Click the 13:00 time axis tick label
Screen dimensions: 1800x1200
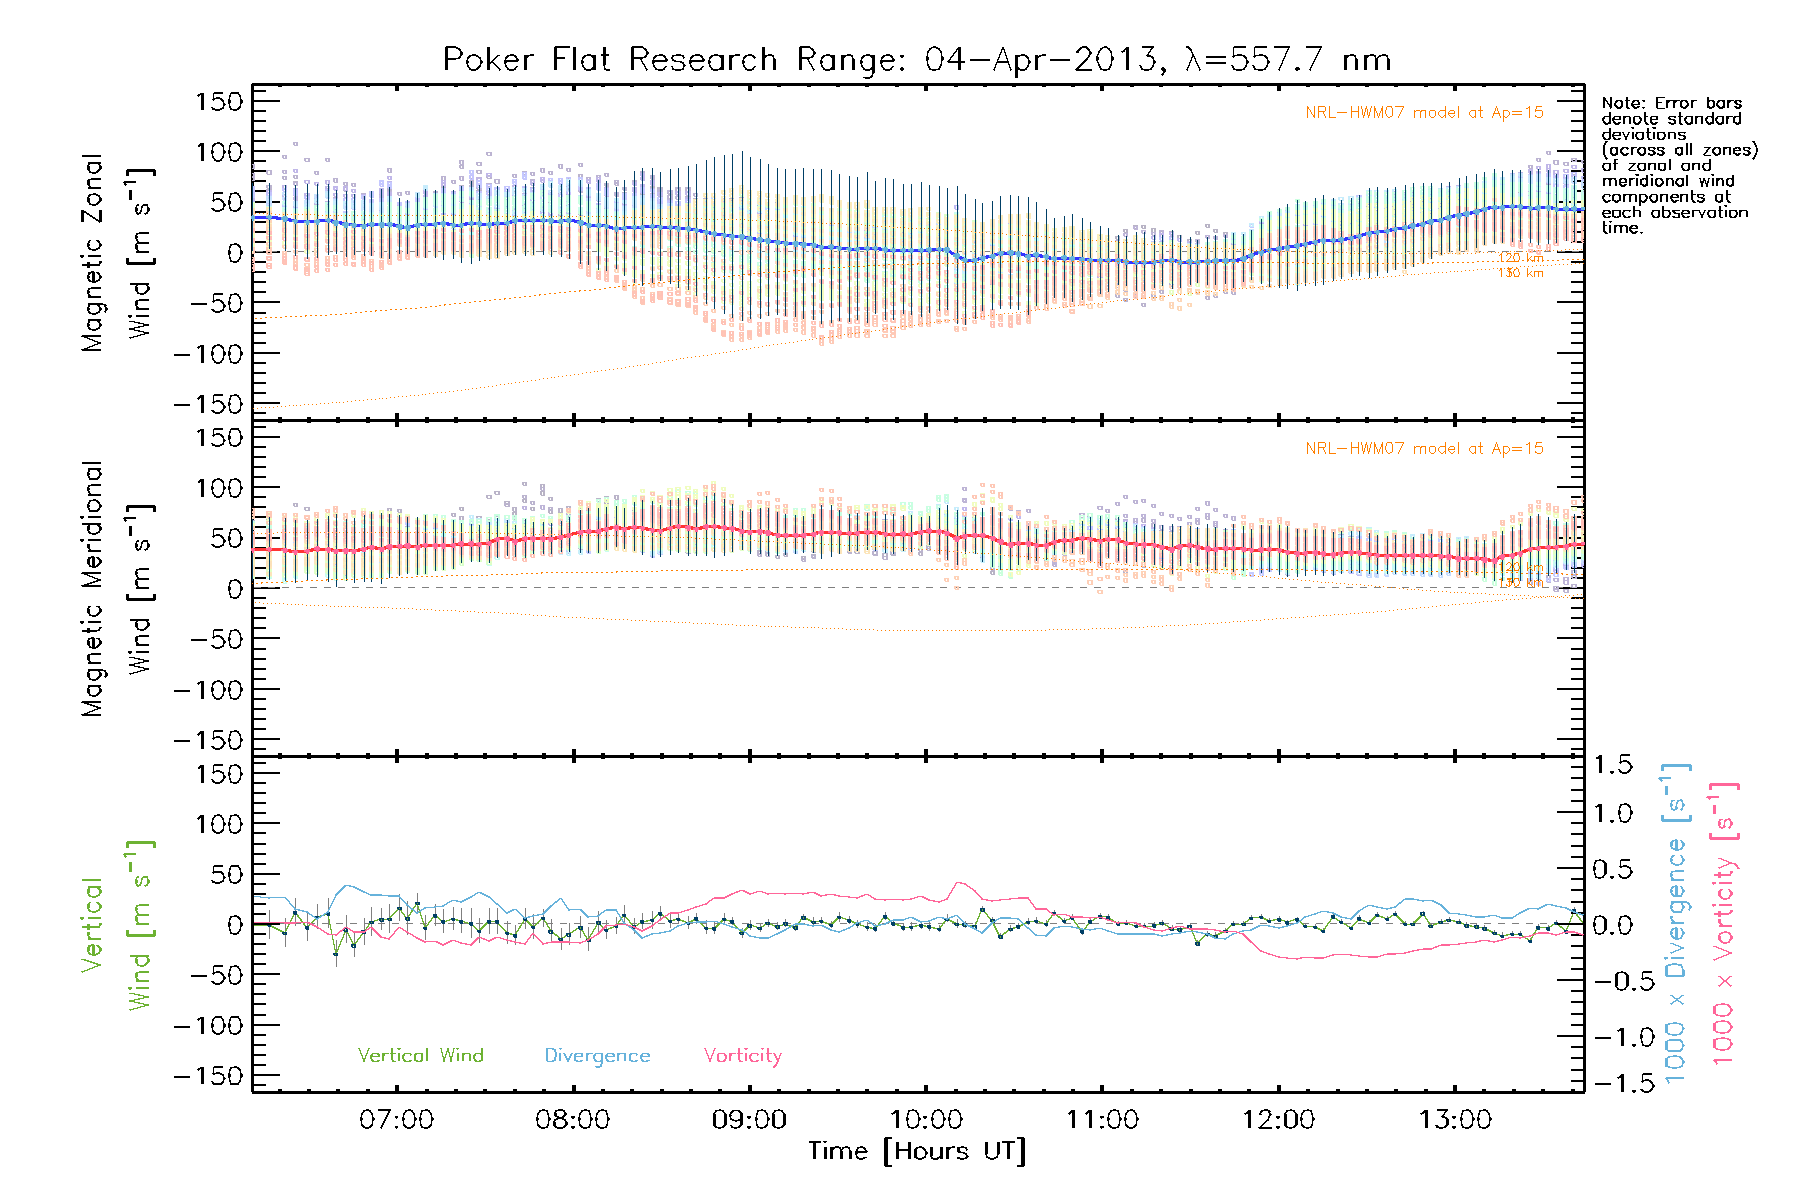(x=1454, y=1119)
